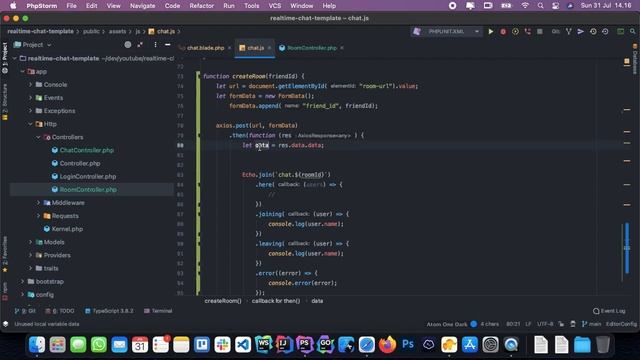This screenshot has width=640, height=360.
Task: Stop the running process with the square icon
Action: [540, 31]
